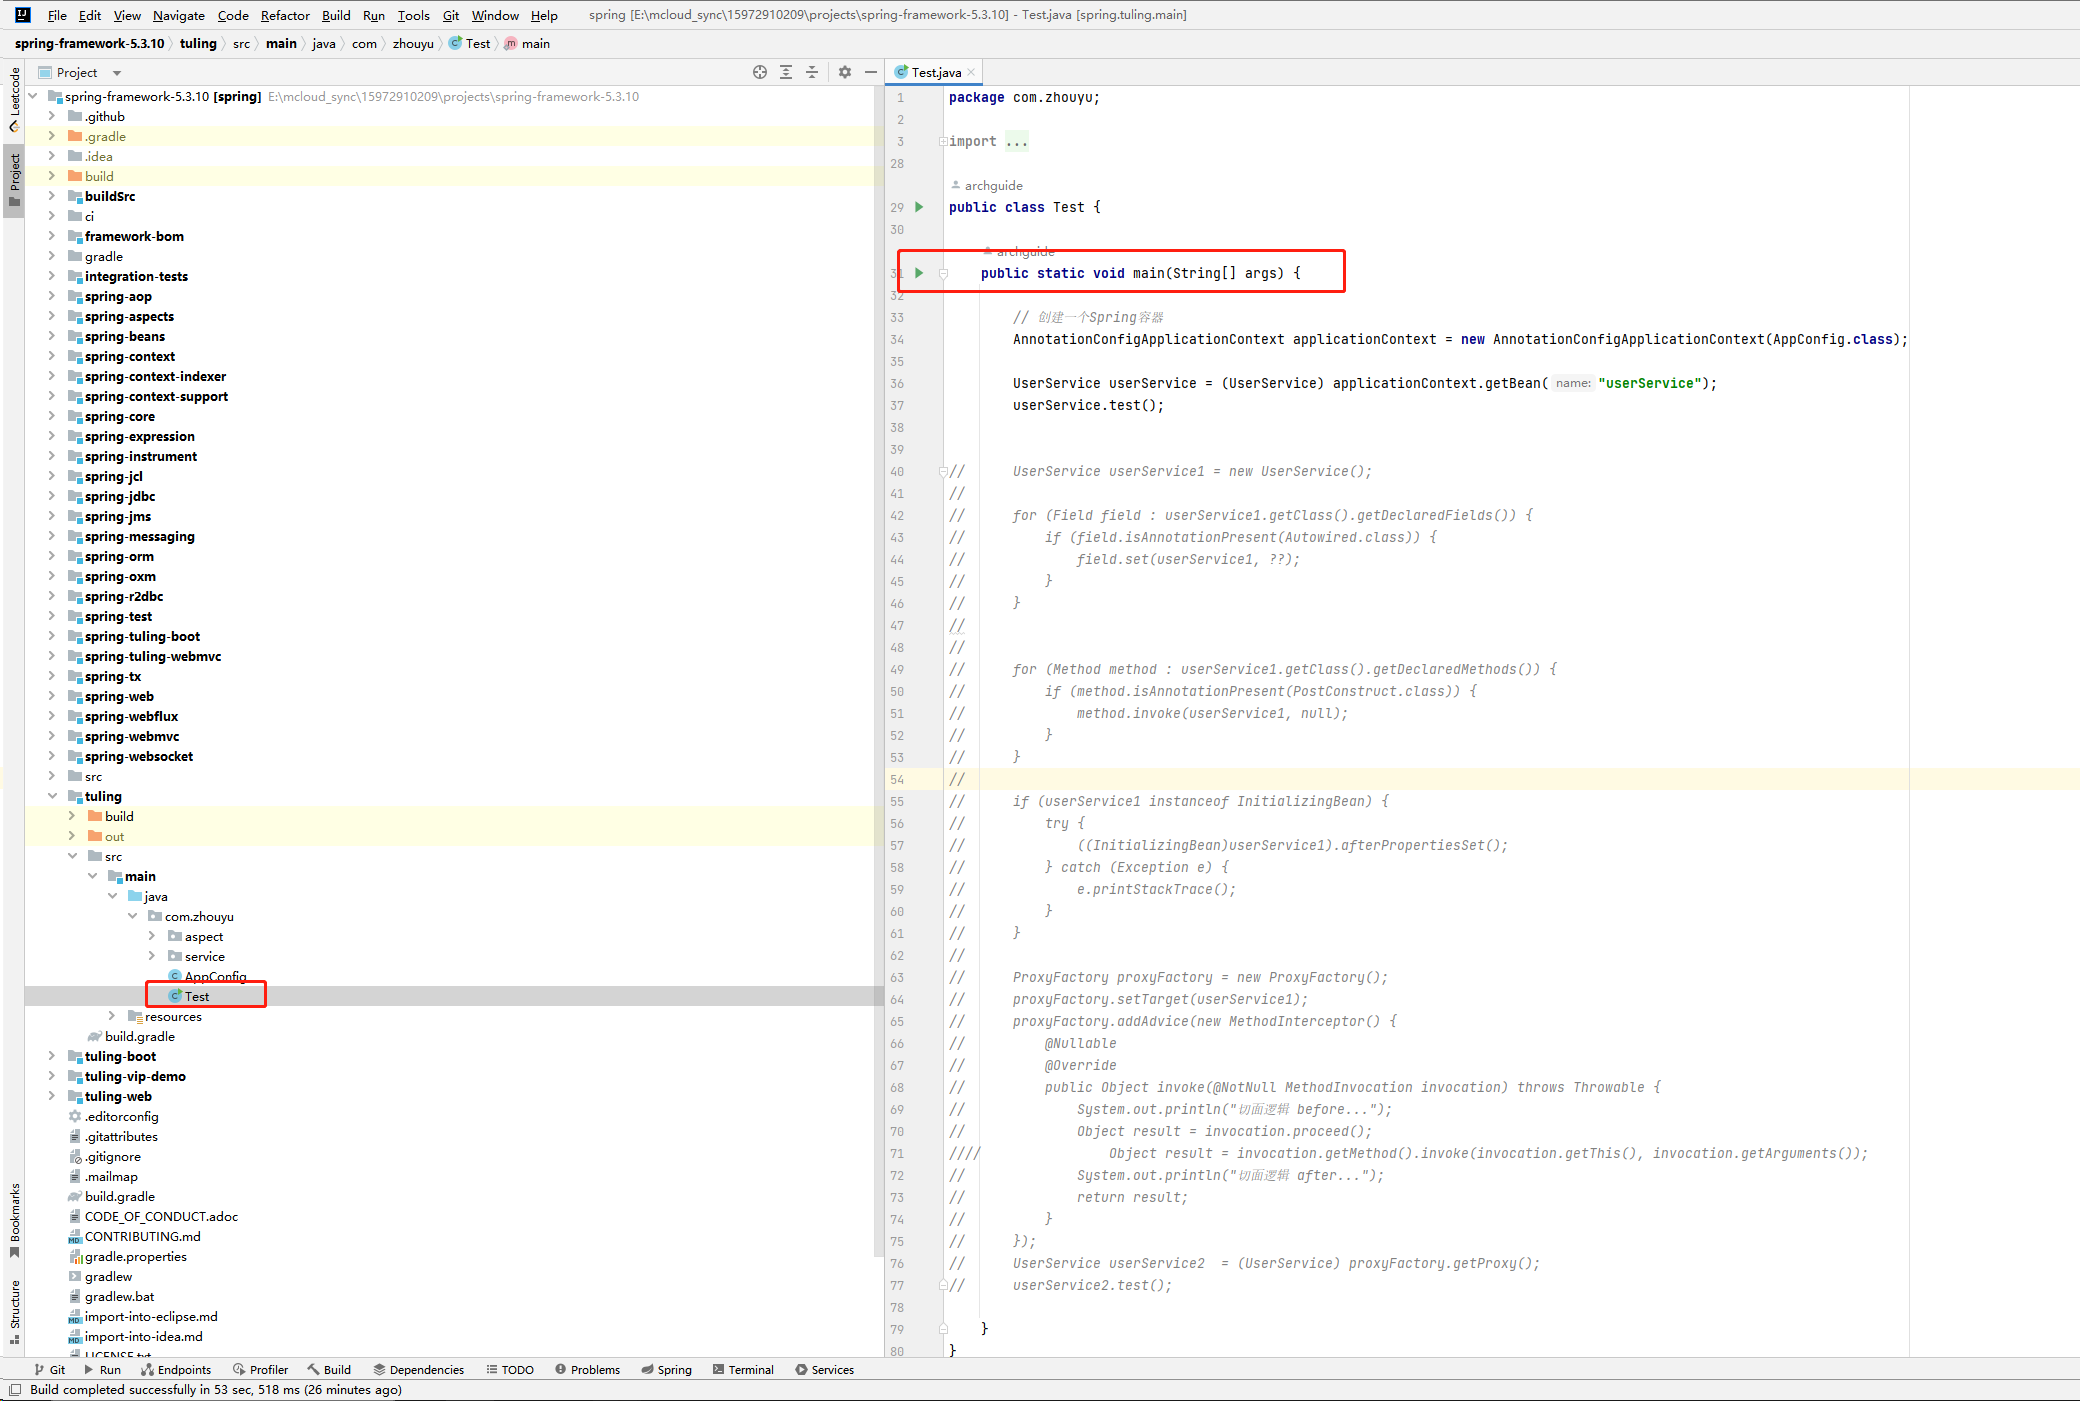Select the Test.java editor tab
The width and height of the screenshot is (2080, 1401).
(x=935, y=72)
